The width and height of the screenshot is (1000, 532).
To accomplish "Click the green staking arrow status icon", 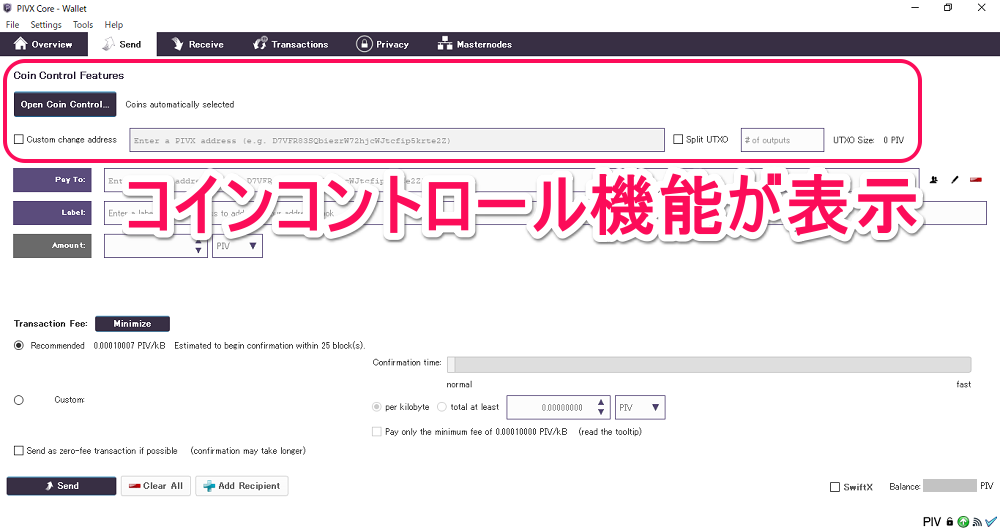I will click(962, 522).
